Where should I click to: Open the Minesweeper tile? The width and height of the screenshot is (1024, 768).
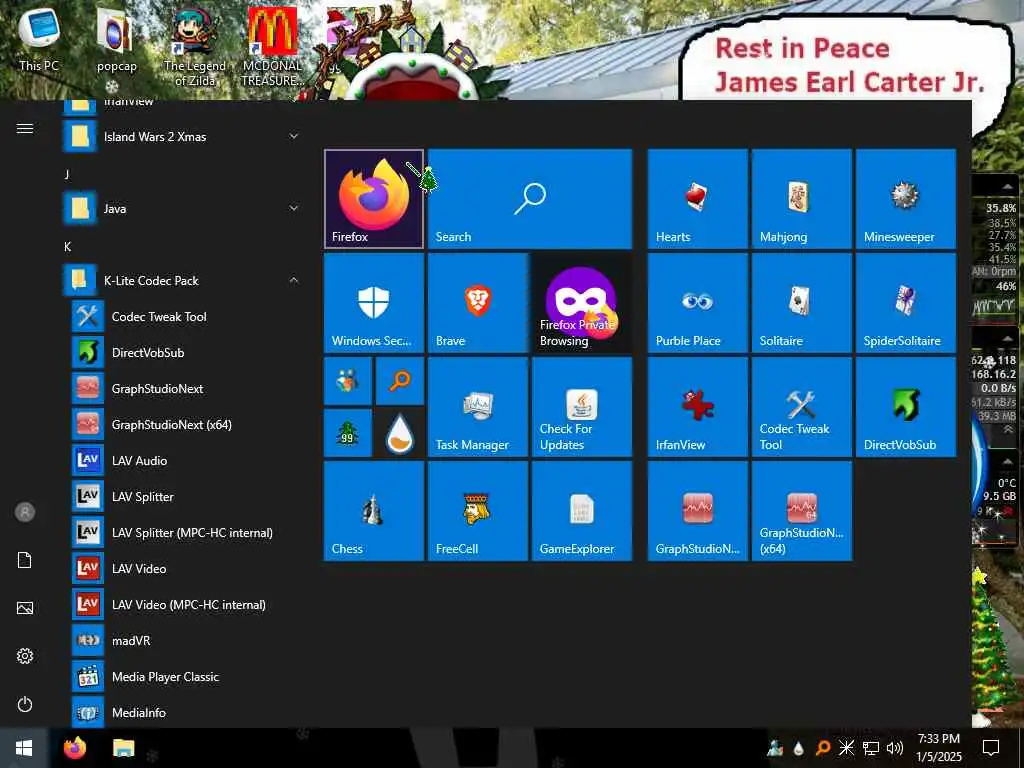(x=906, y=199)
